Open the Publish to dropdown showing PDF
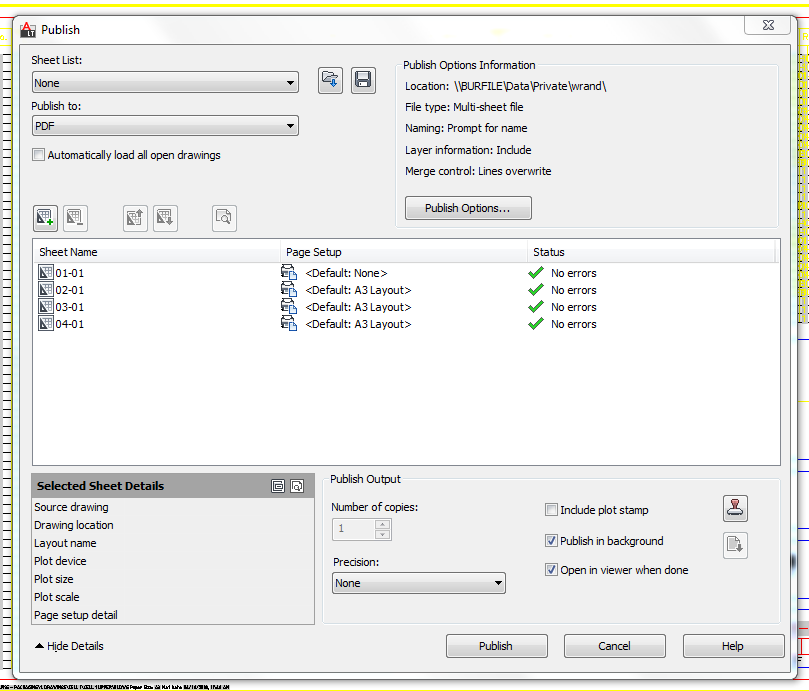Image resolution: width=809 pixels, height=691 pixels. (x=292, y=126)
